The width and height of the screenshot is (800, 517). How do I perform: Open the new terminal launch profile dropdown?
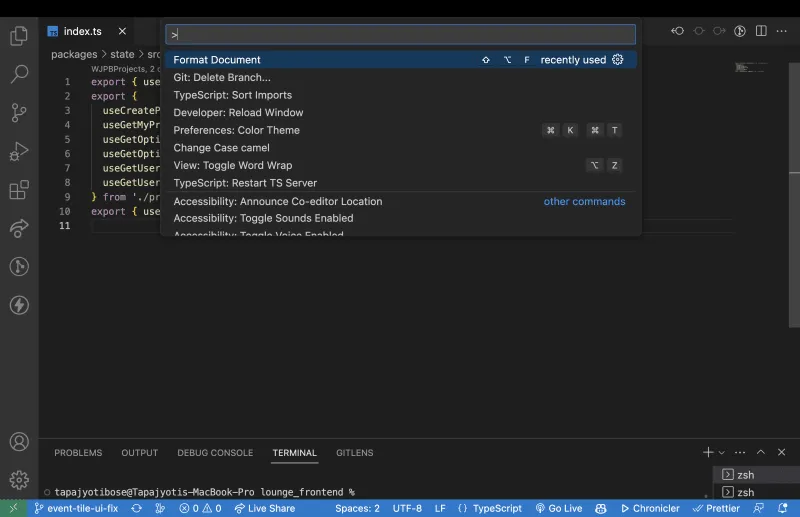click(x=721, y=453)
